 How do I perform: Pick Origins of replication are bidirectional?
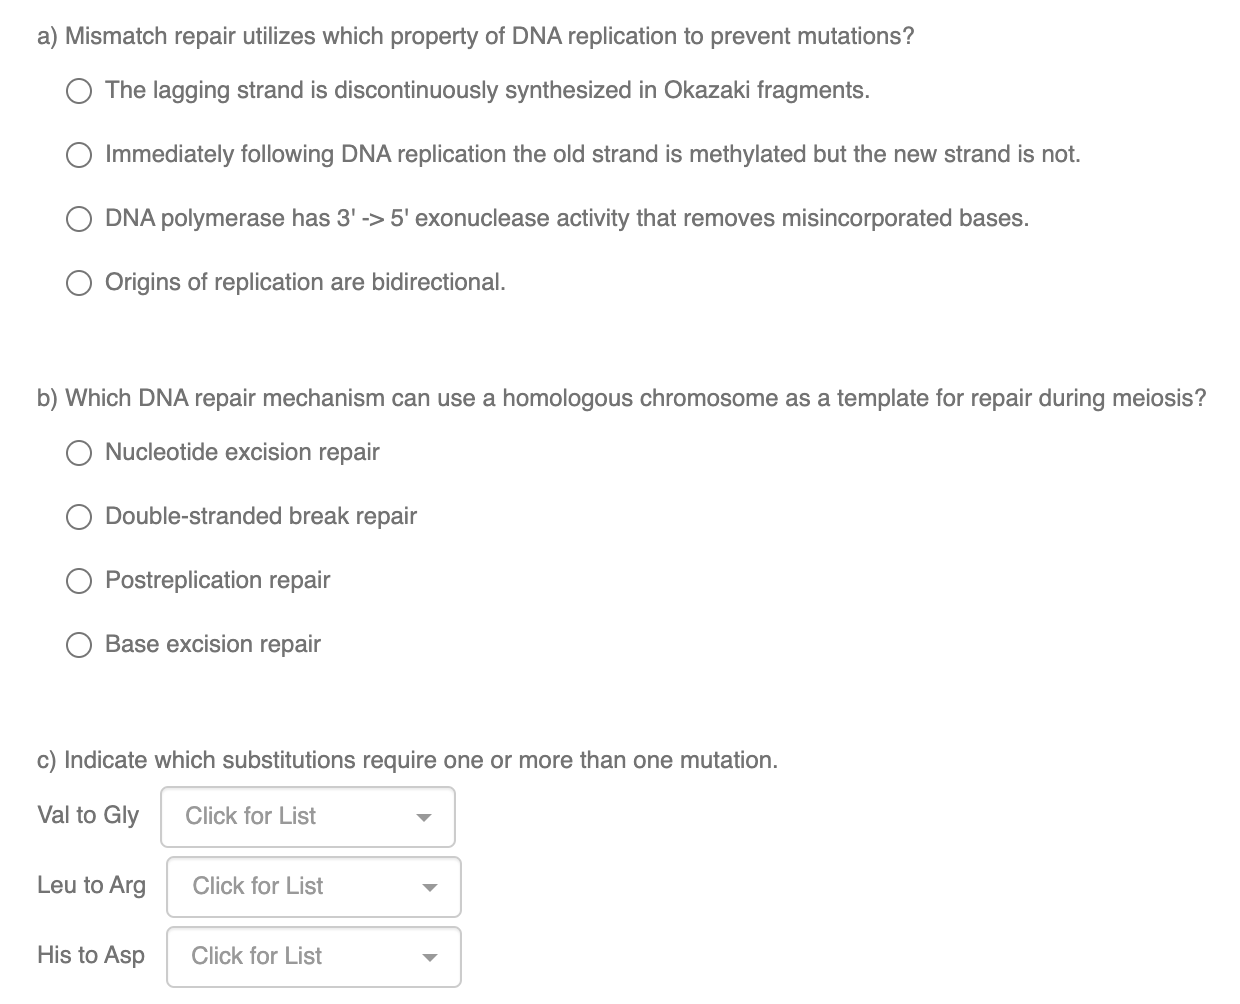pyautogui.click(x=80, y=283)
